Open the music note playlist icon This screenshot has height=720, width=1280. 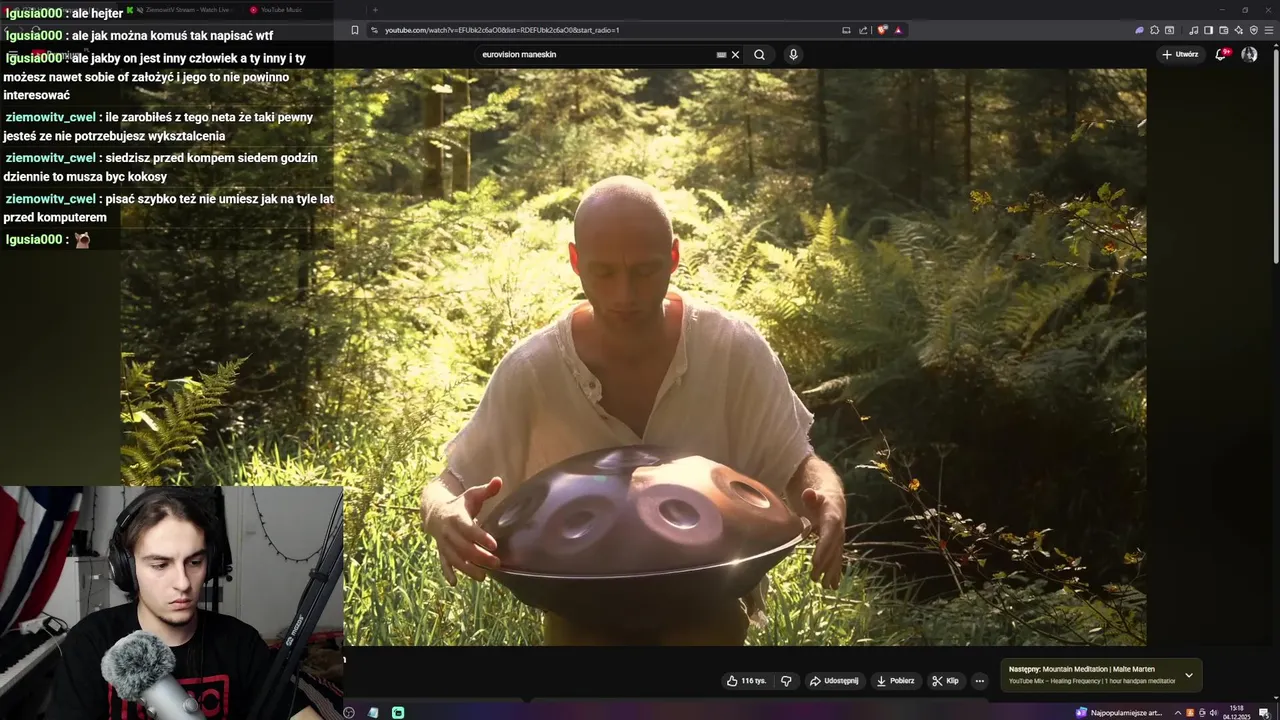click(x=1193, y=30)
